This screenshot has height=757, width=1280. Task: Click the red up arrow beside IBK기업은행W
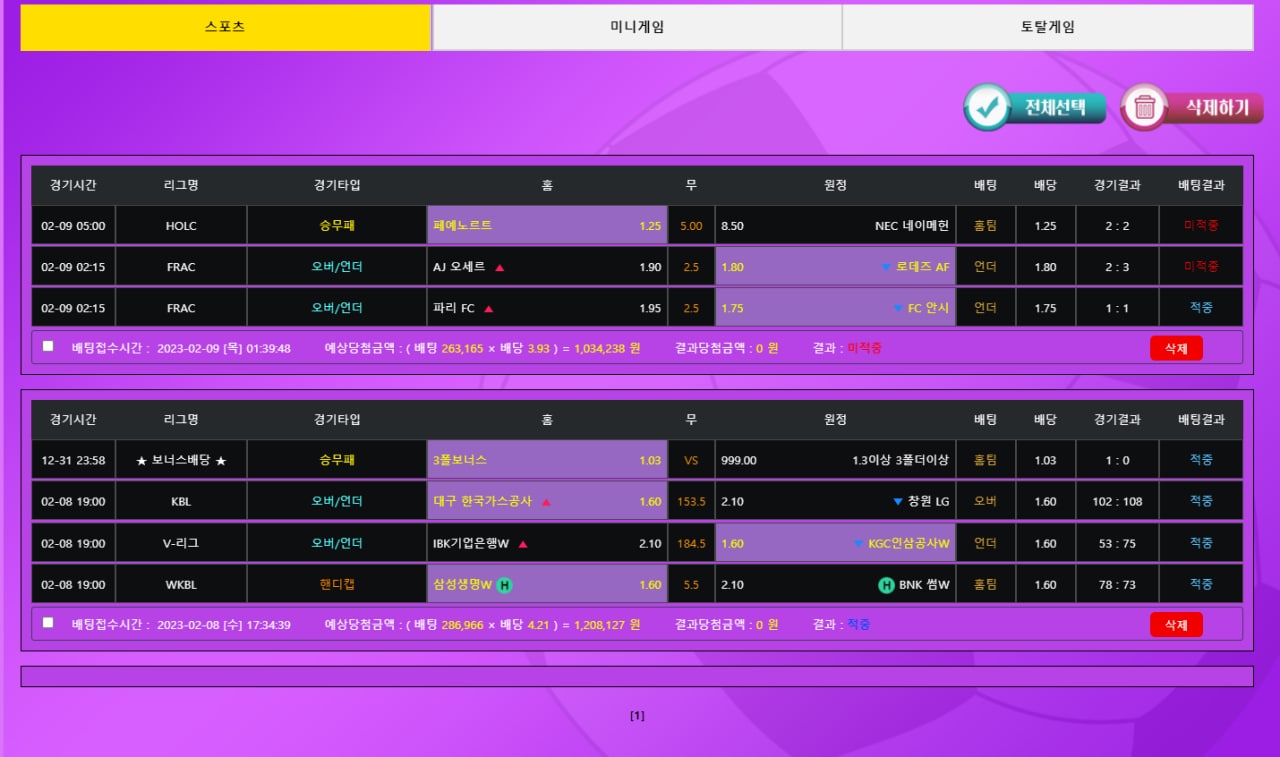[523, 544]
